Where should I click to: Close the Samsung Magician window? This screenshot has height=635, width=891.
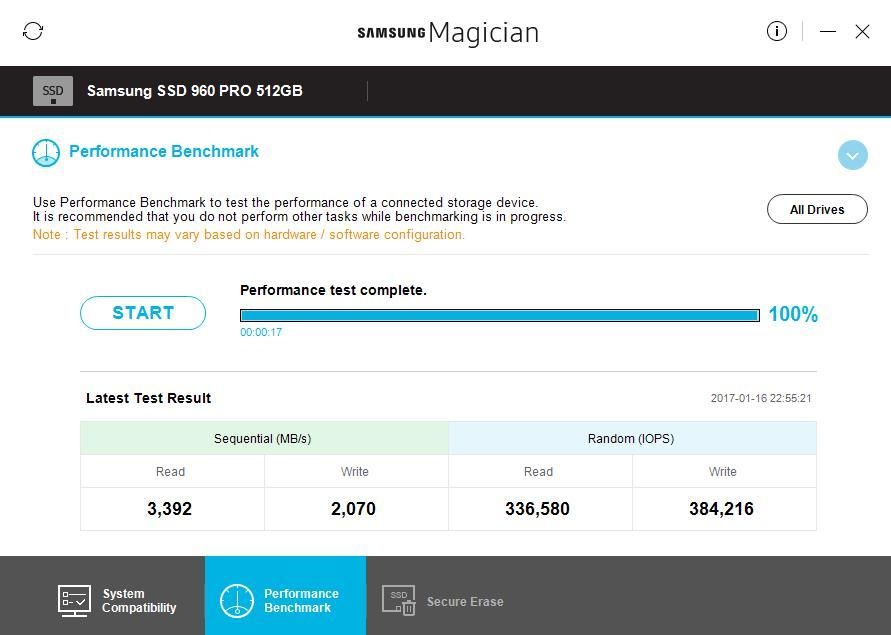point(863,31)
